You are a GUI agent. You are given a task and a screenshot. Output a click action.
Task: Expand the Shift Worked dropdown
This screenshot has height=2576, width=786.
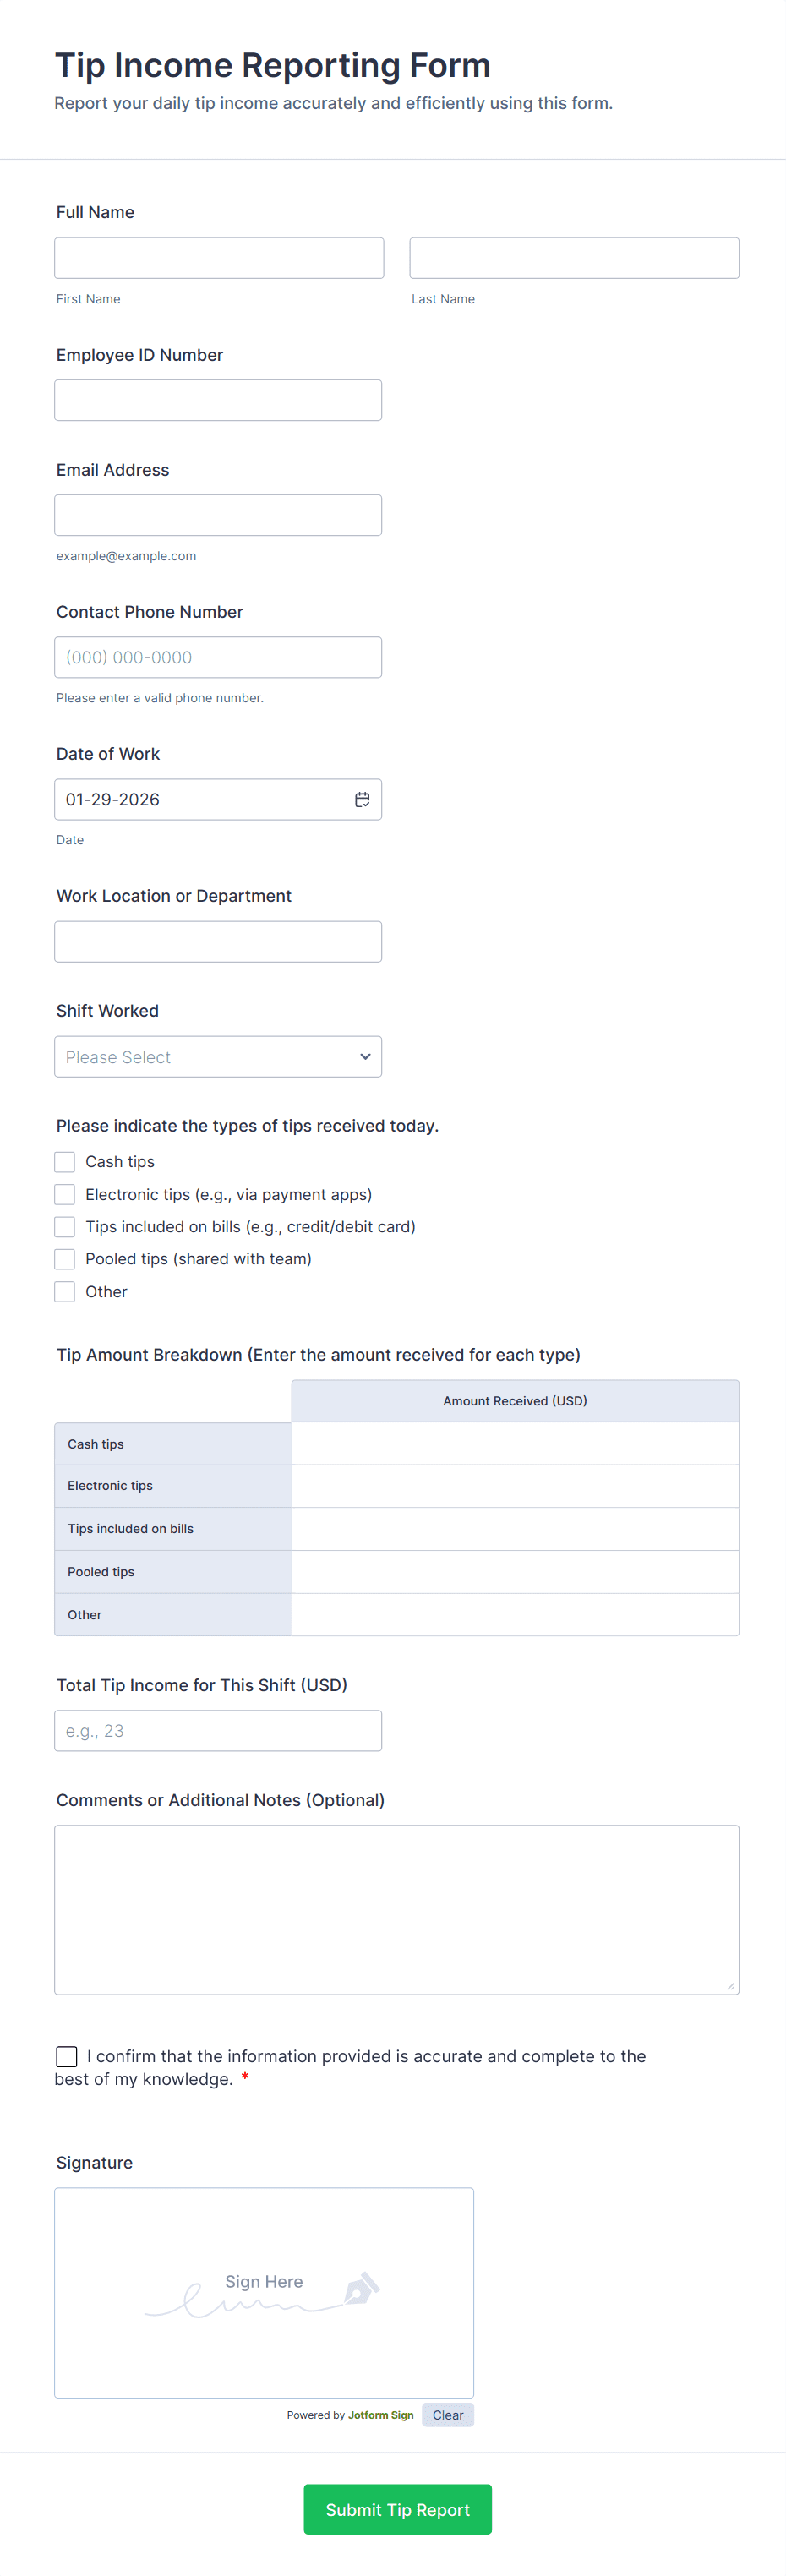[x=218, y=1056]
